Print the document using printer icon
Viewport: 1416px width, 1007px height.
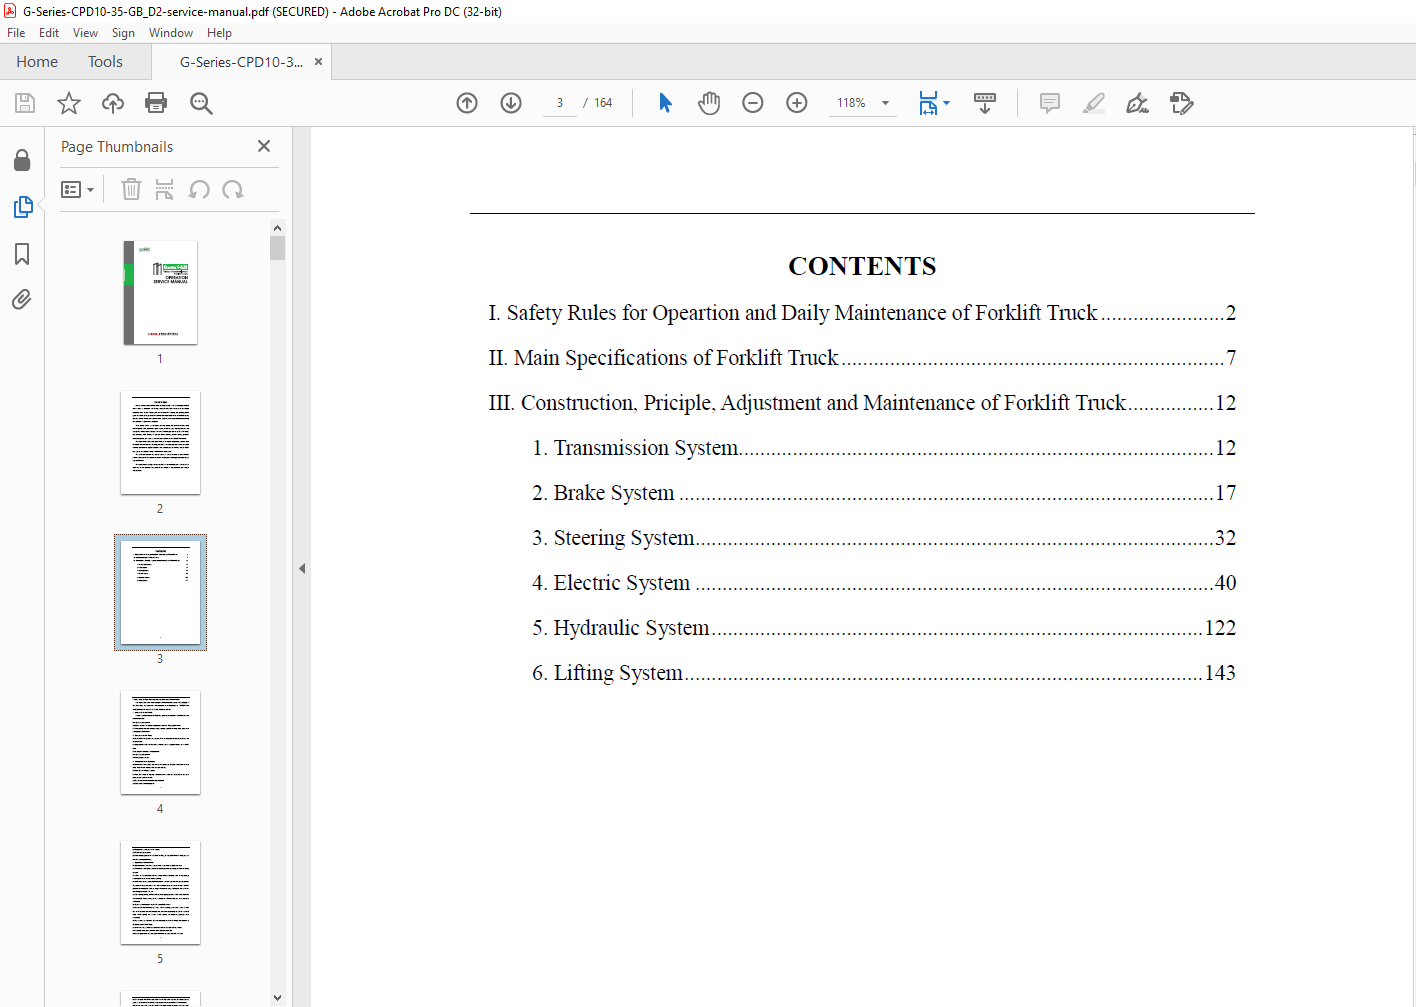point(156,103)
